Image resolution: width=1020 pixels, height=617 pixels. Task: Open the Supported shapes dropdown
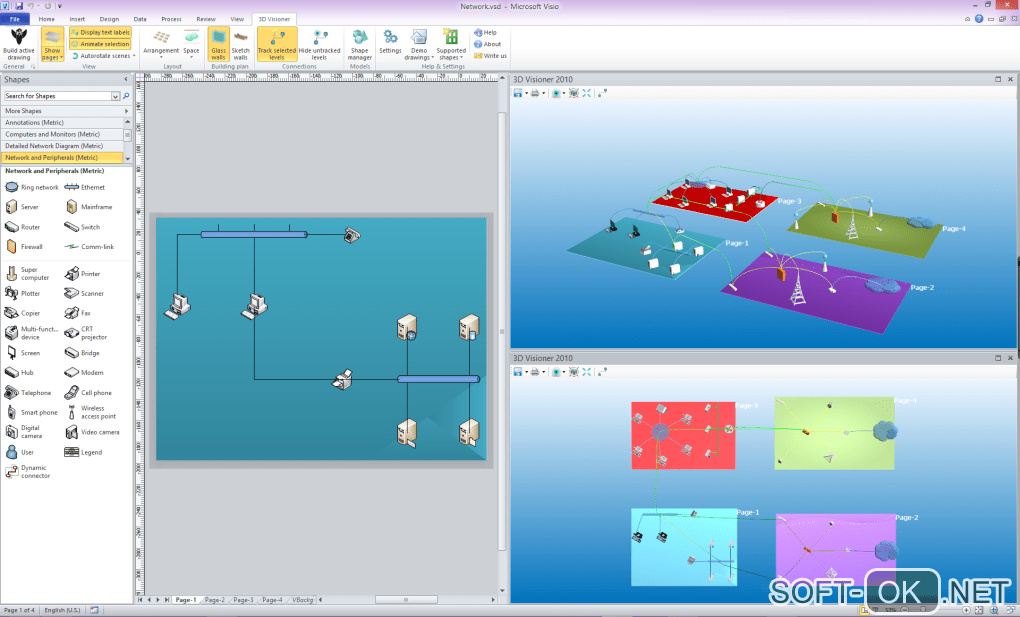click(x=451, y=44)
